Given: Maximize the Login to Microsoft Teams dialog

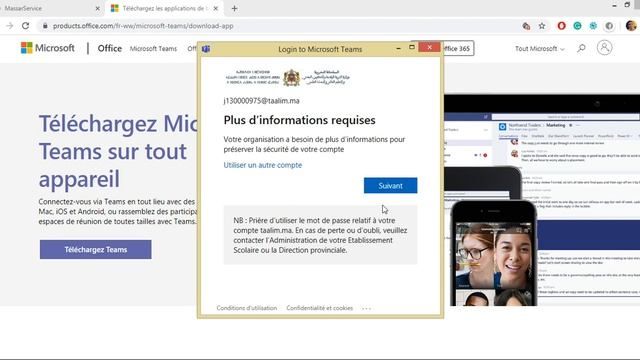Looking at the screenshot, I should pyautogui.click(x=411, y=47).
